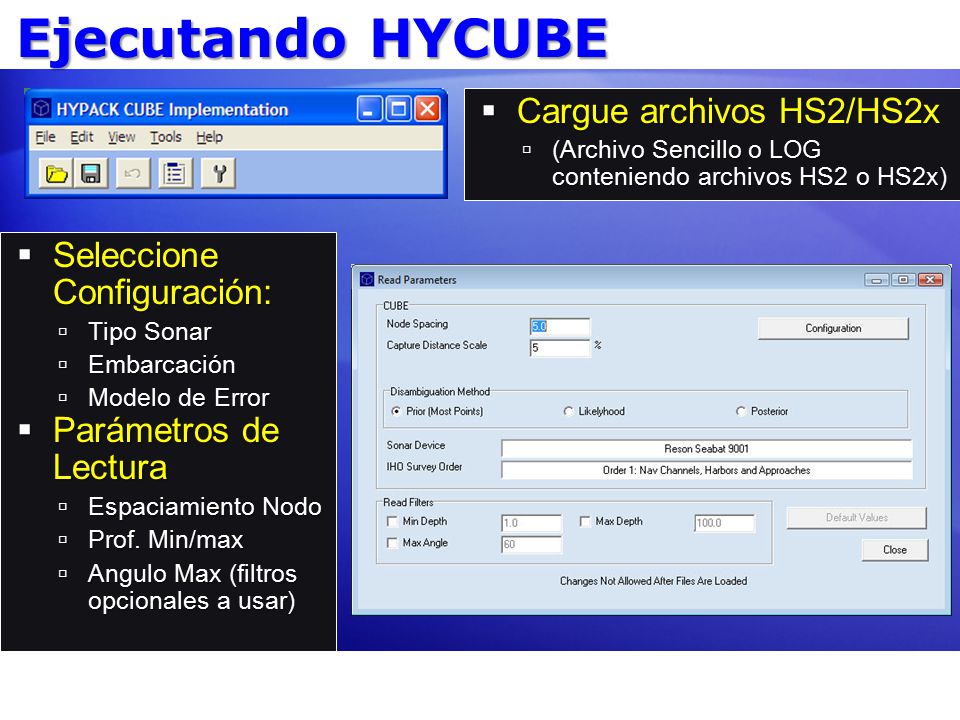Close the HYPACK CUBE Implementation window
960x720 pixels.
[x=427, y=110]
